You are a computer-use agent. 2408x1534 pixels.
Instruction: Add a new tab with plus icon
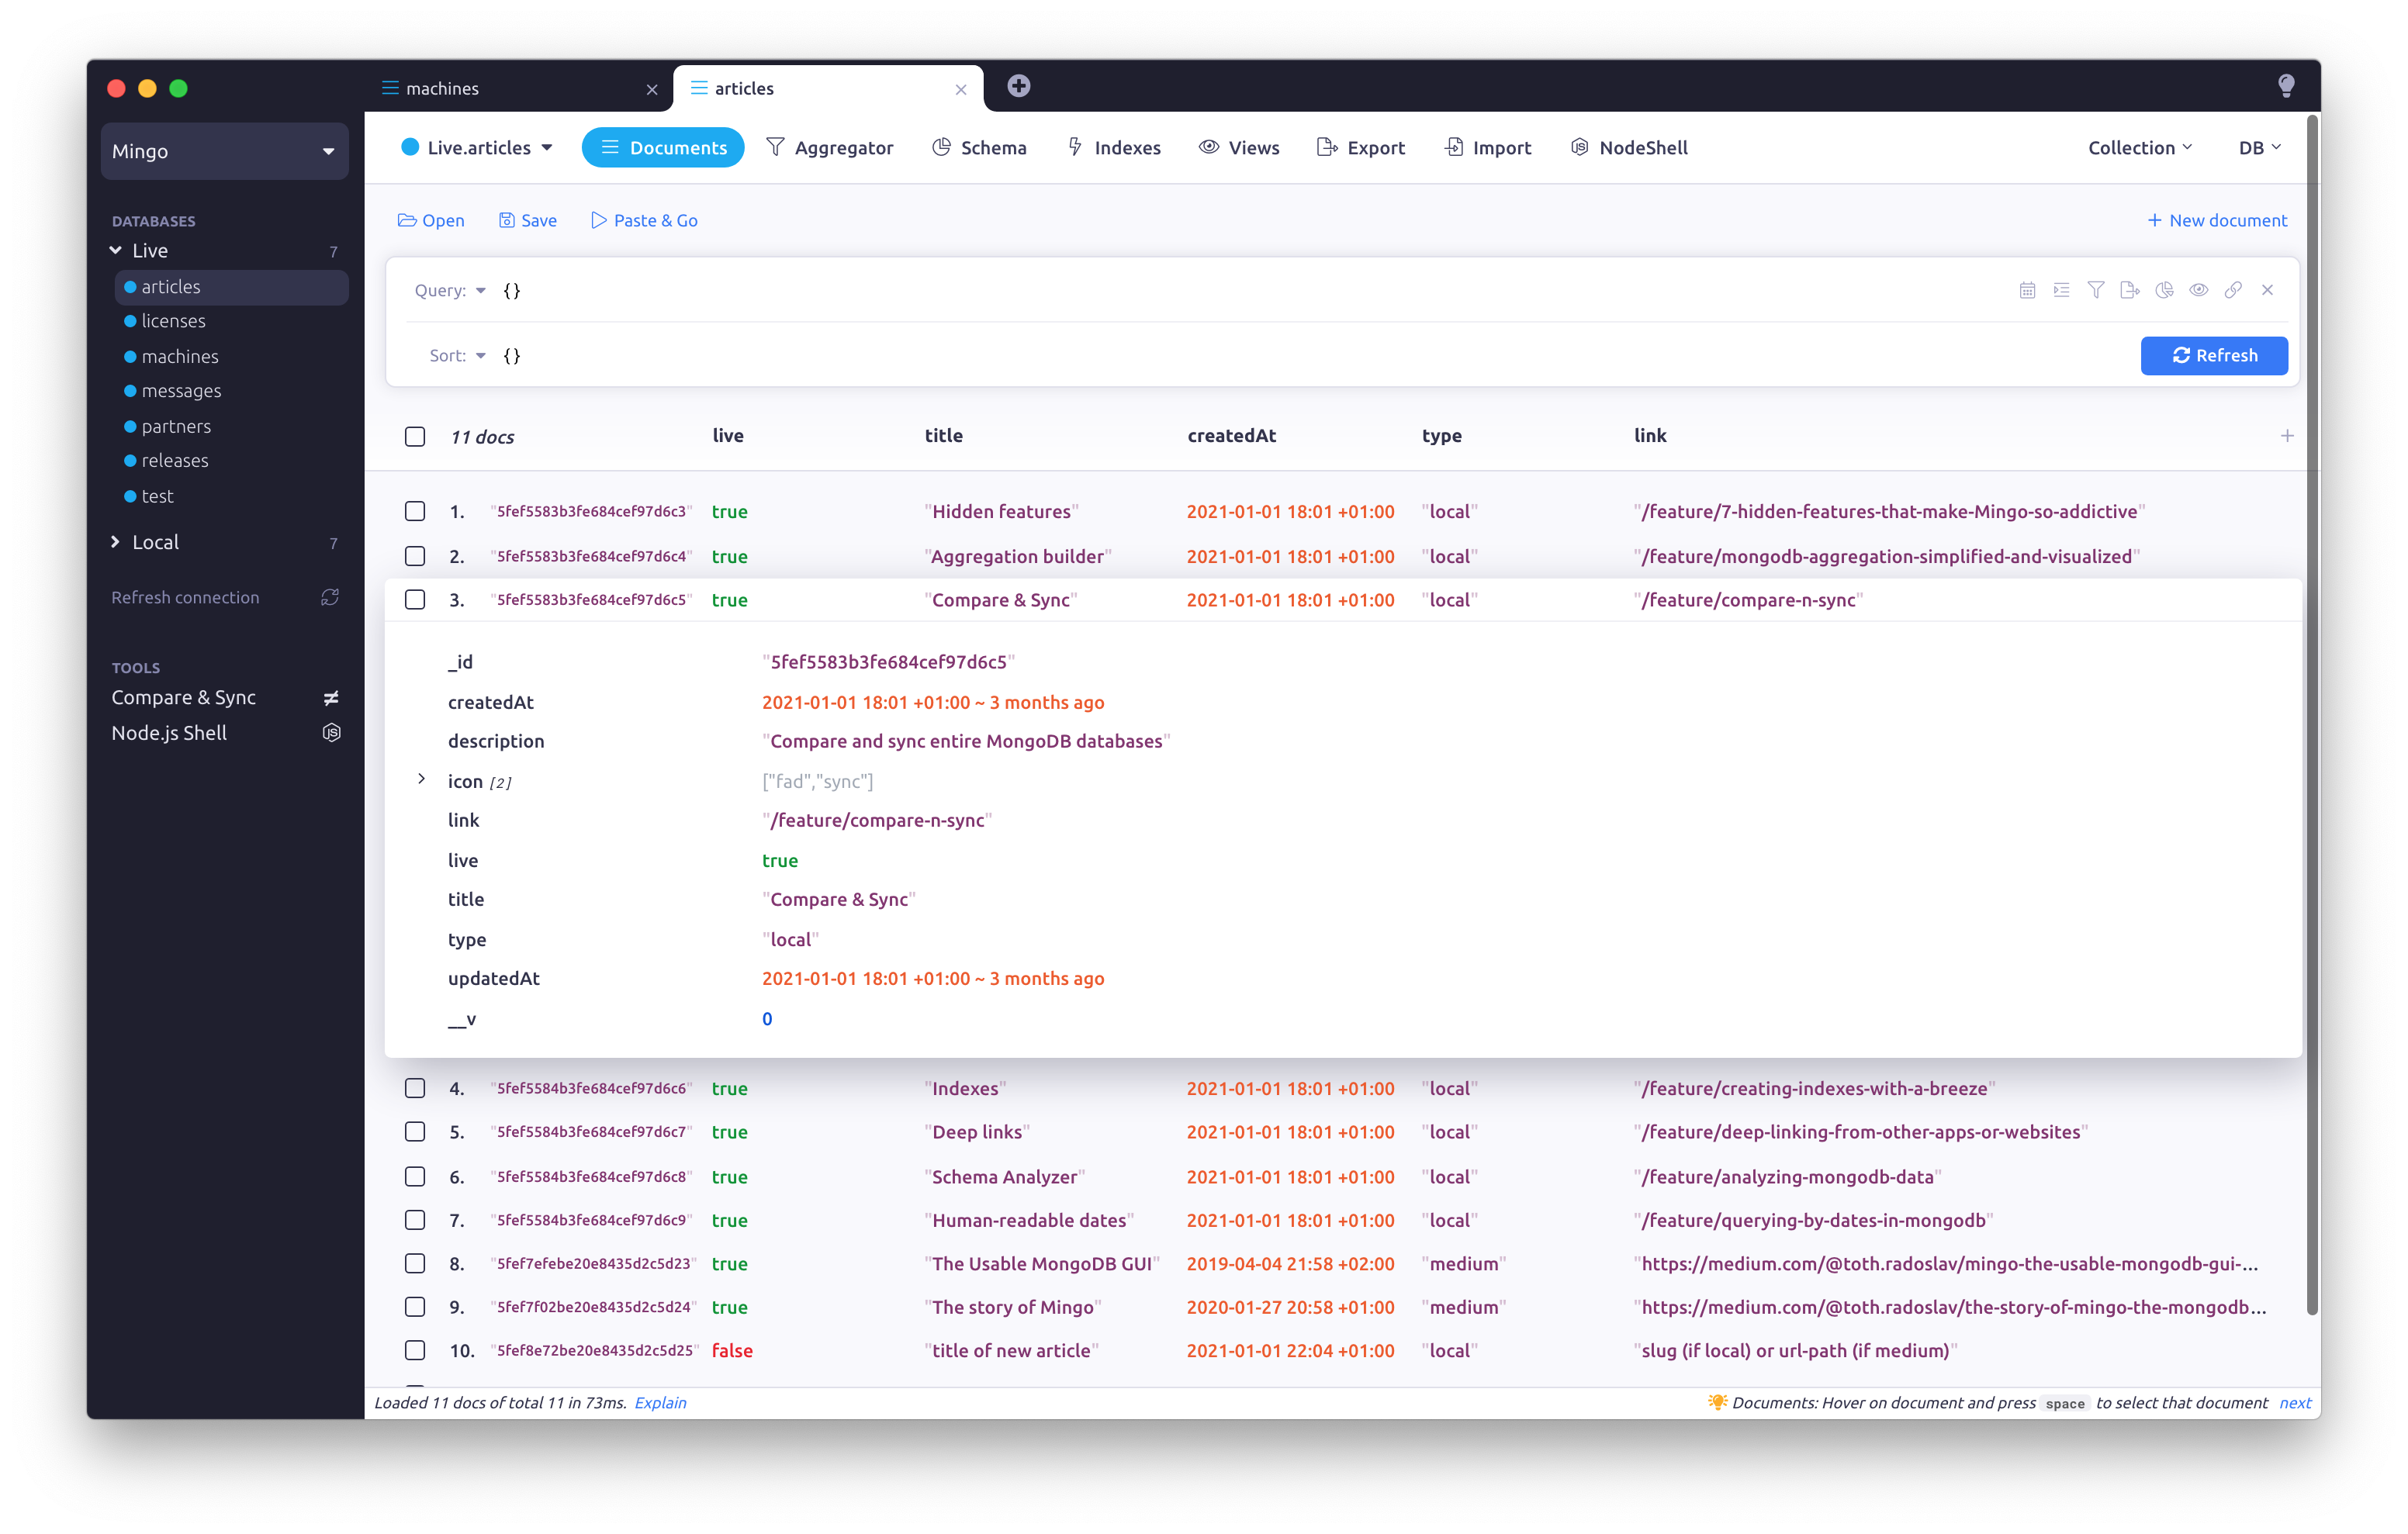(1018, 86)
